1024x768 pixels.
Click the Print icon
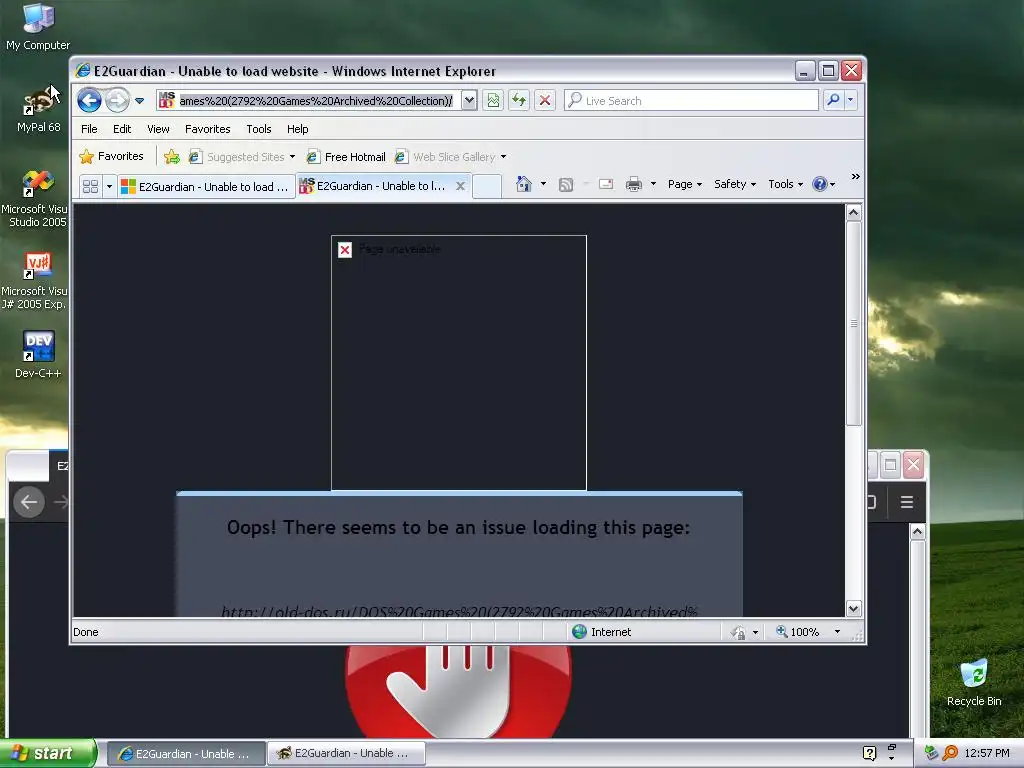point(633,184)
